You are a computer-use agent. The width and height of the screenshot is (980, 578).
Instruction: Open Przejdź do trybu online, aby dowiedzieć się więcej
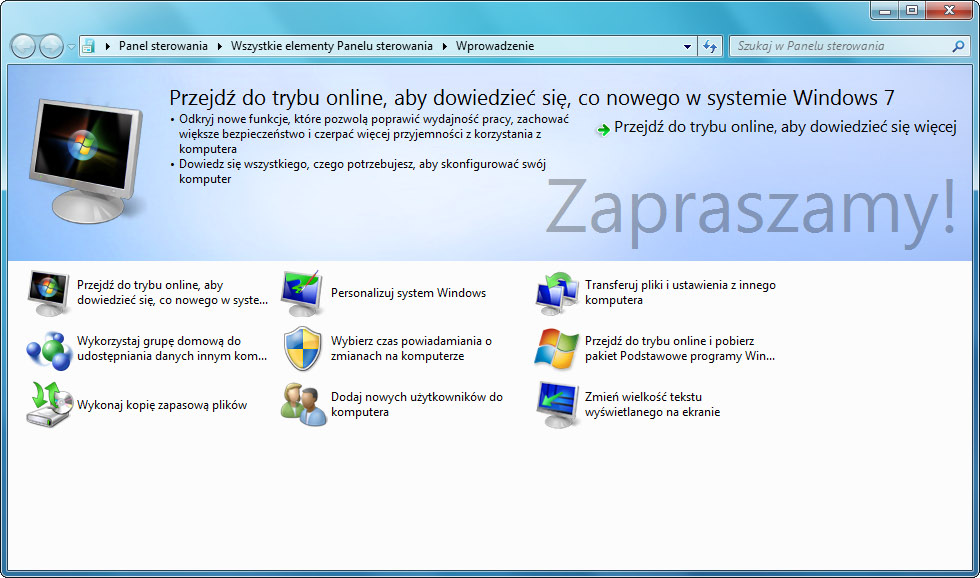(x=785, y=127)
